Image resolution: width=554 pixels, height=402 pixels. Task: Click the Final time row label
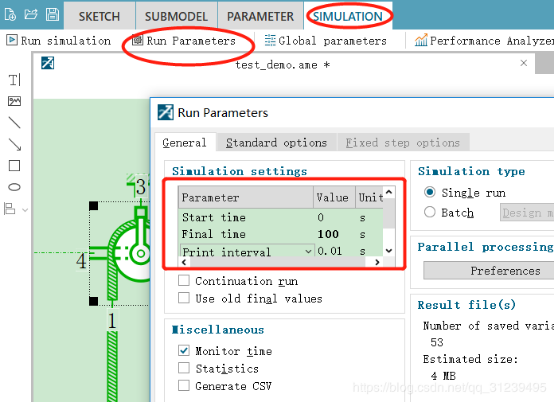[213, 234]
